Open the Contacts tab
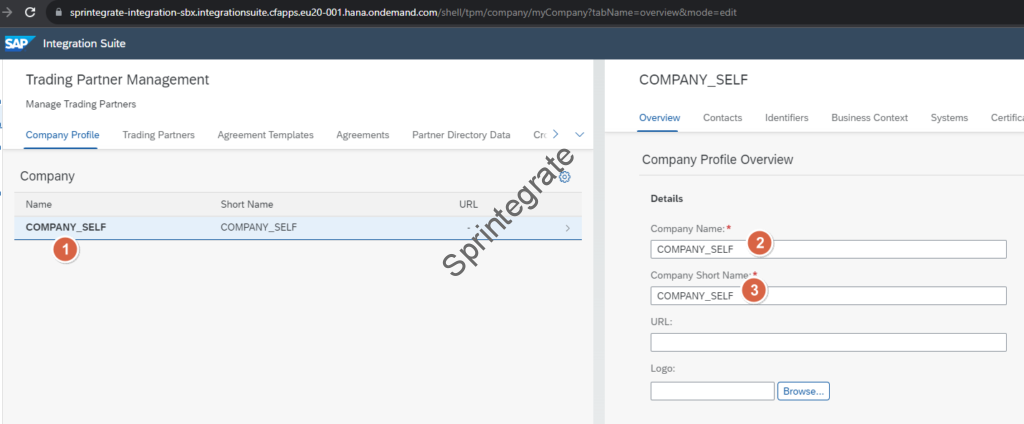The image size is (1024, 424). [722, 118]
